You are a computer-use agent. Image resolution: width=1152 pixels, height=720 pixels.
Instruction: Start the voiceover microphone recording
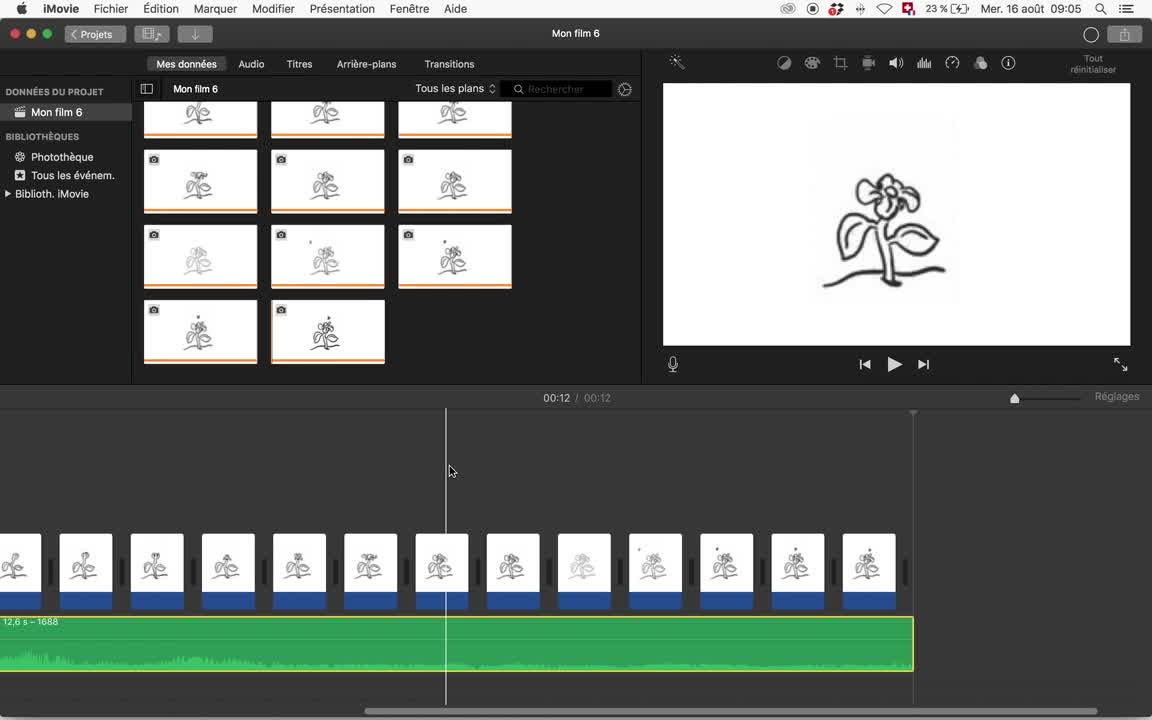(x=673, y=365)
